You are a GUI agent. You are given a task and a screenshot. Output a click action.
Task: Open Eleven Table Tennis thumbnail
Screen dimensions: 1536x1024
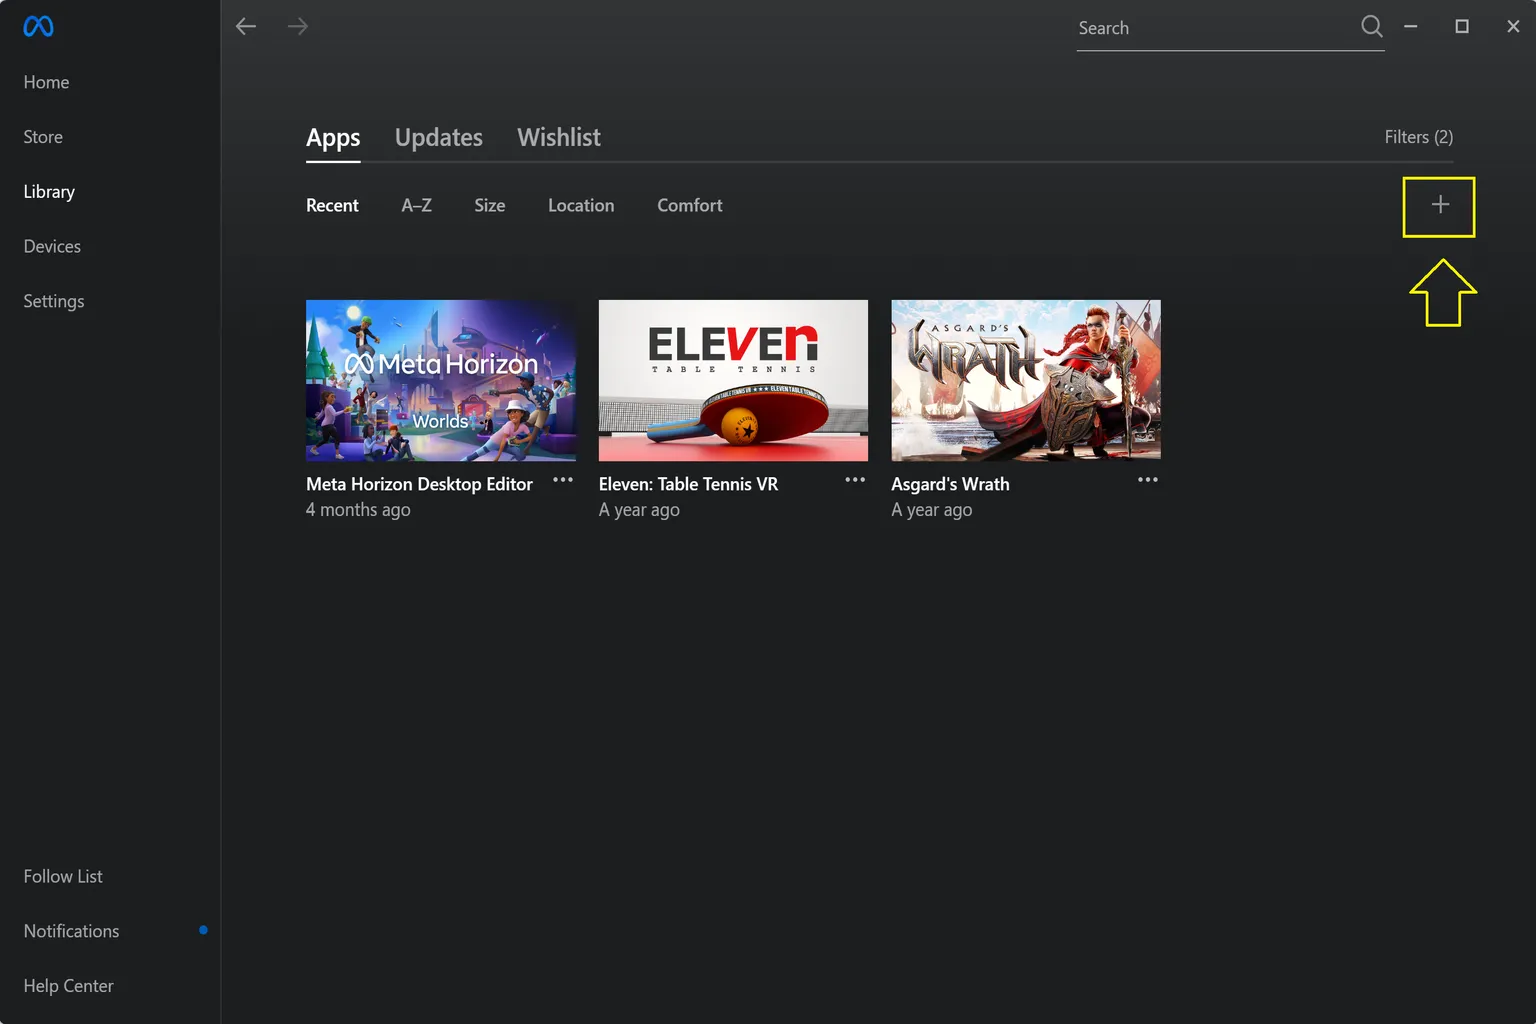(733, 380)
